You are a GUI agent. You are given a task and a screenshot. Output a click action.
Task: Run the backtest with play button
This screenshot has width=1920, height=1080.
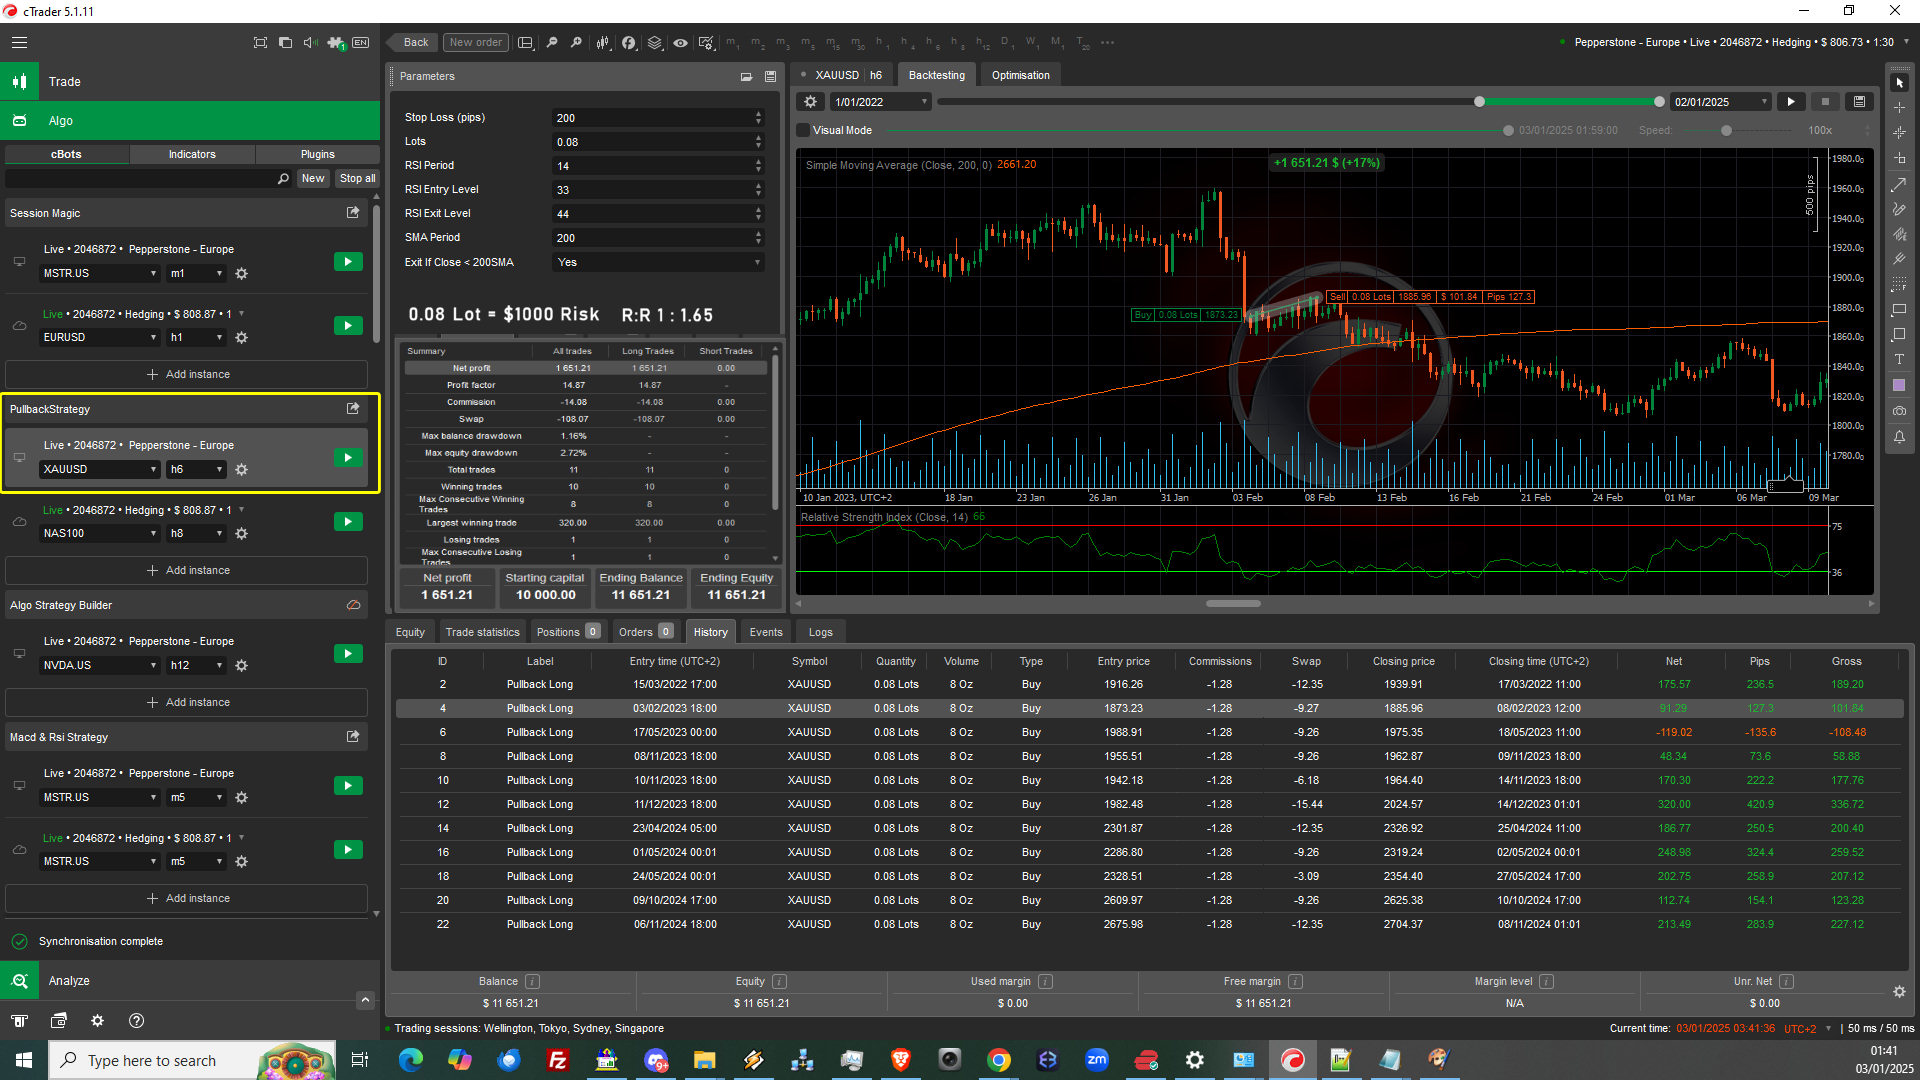click(1791, 102)
